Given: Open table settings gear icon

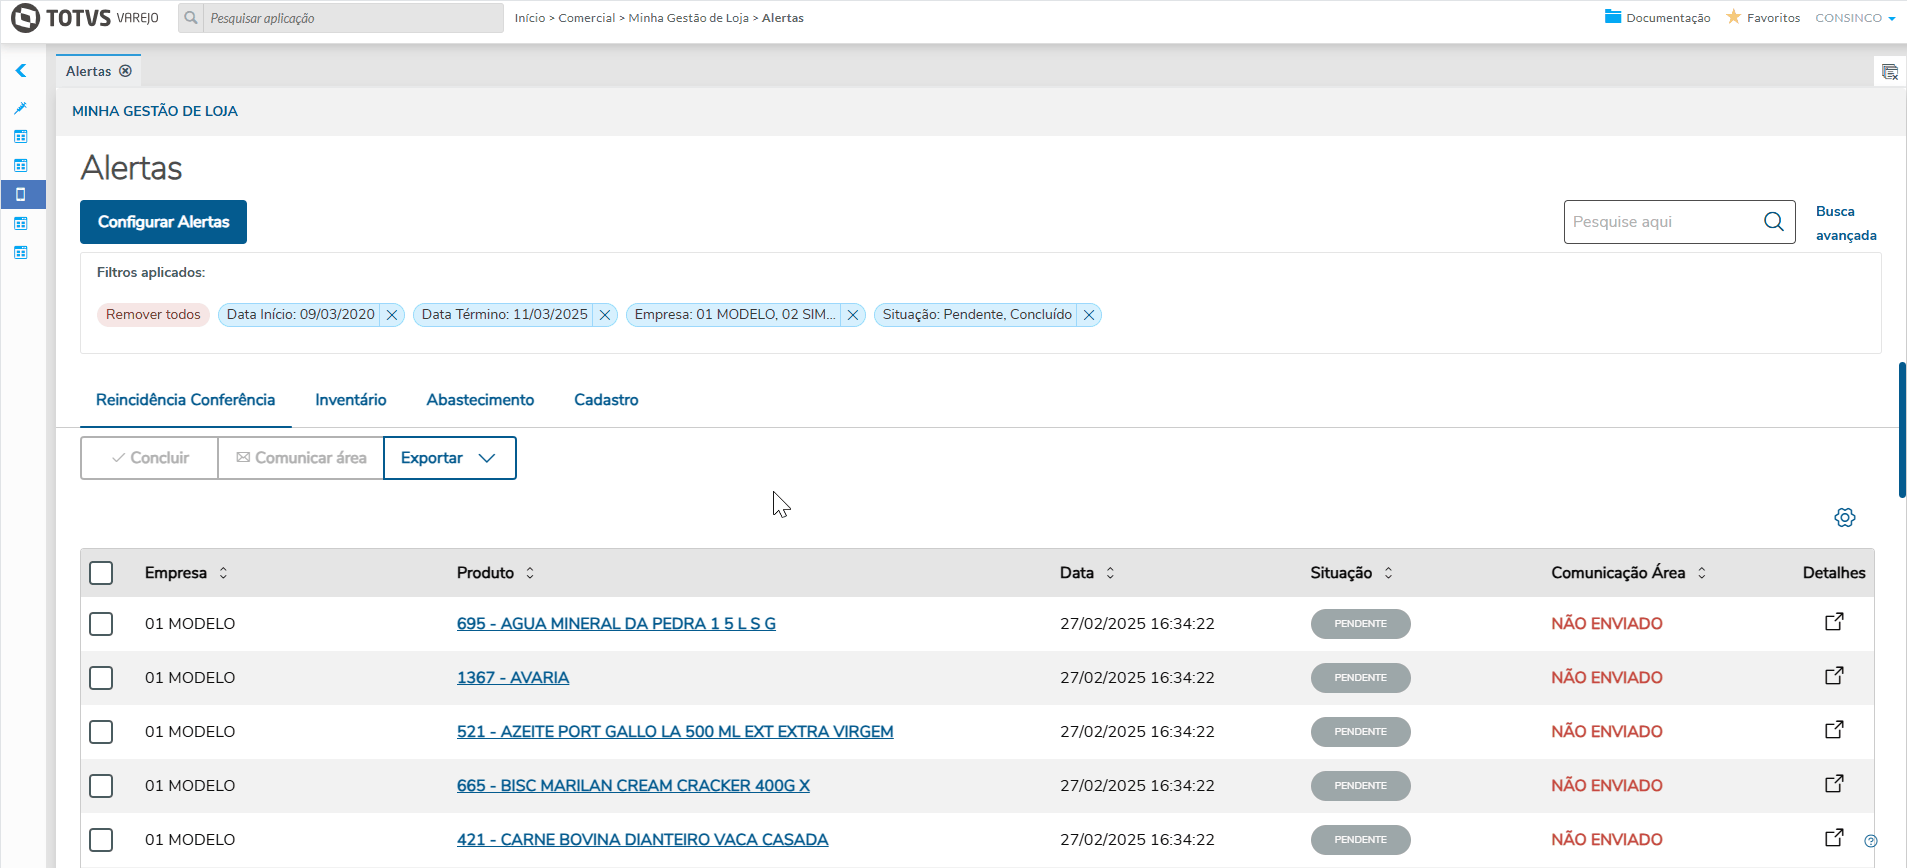Looking at the screenshot, I should point(1845,517).
